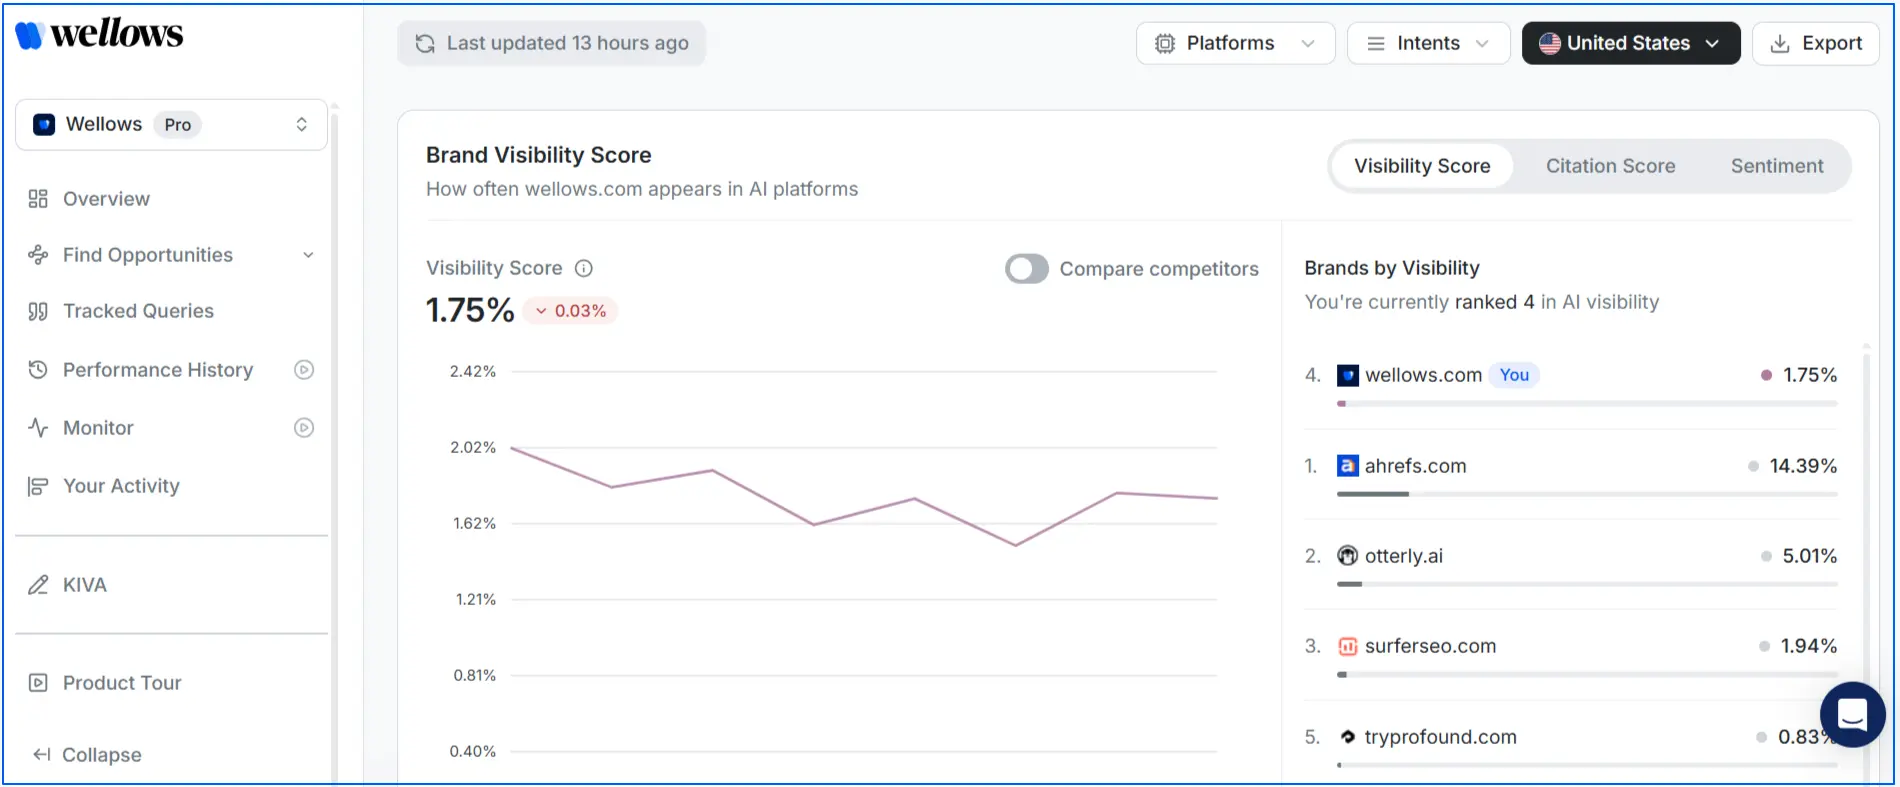Viewport: 1900px width, 787px height.
Task: Click the otterly.ai brand name
Action: click(1404, 556)
